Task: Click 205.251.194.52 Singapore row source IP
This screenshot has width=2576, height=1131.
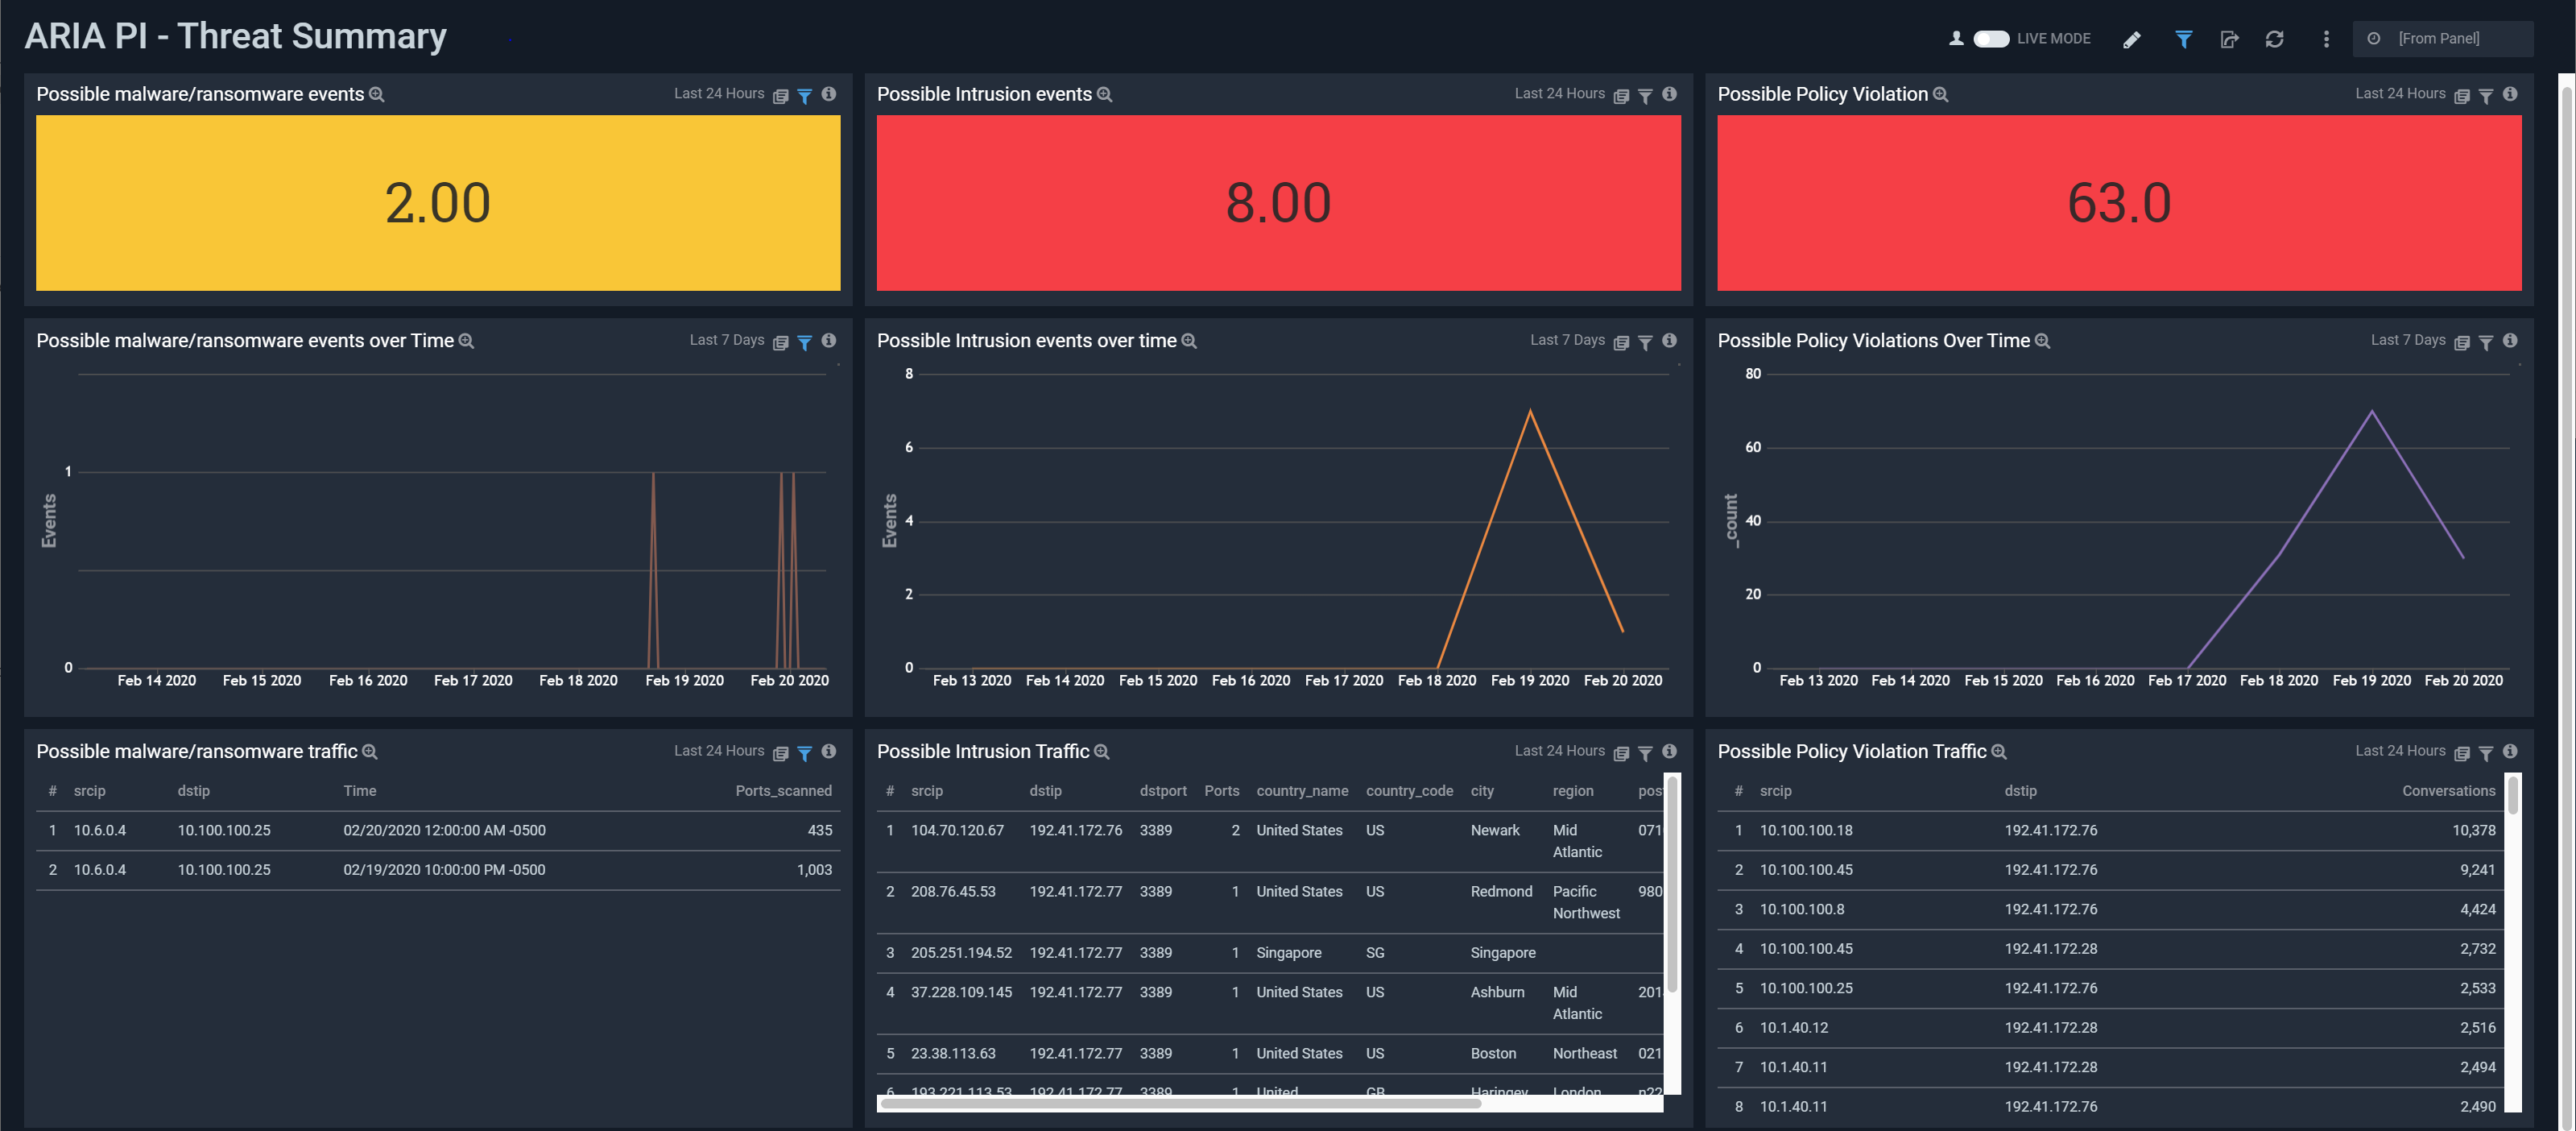Action: click(x=961, y=953)
